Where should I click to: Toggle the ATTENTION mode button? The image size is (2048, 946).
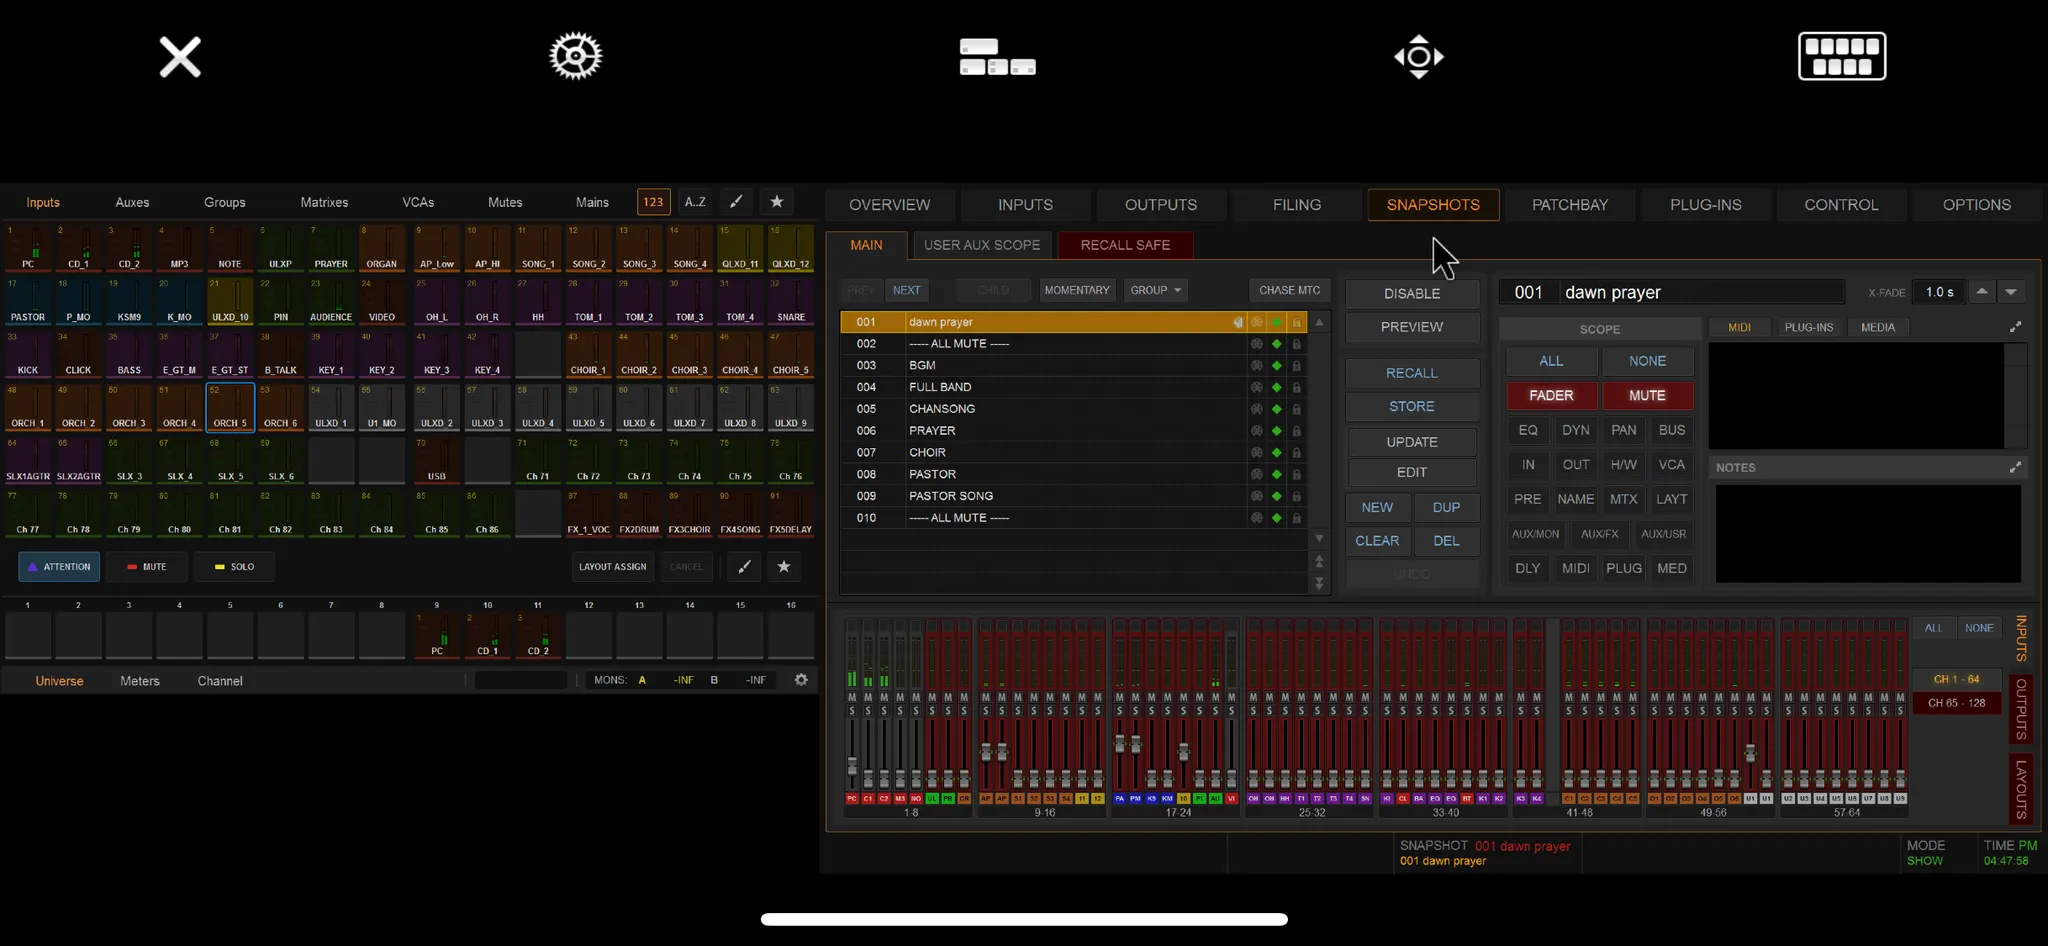(59, 567)
